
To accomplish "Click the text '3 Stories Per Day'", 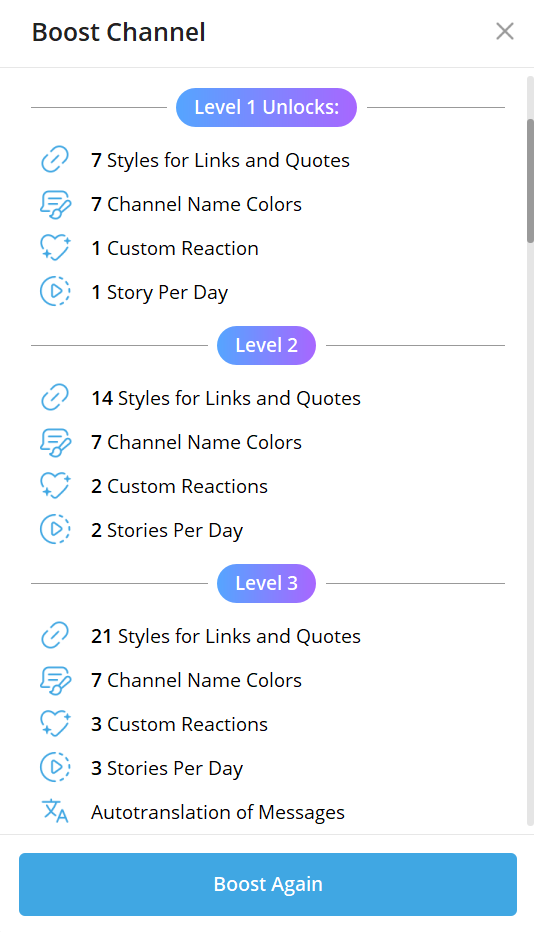I will (x=167, y=769).
